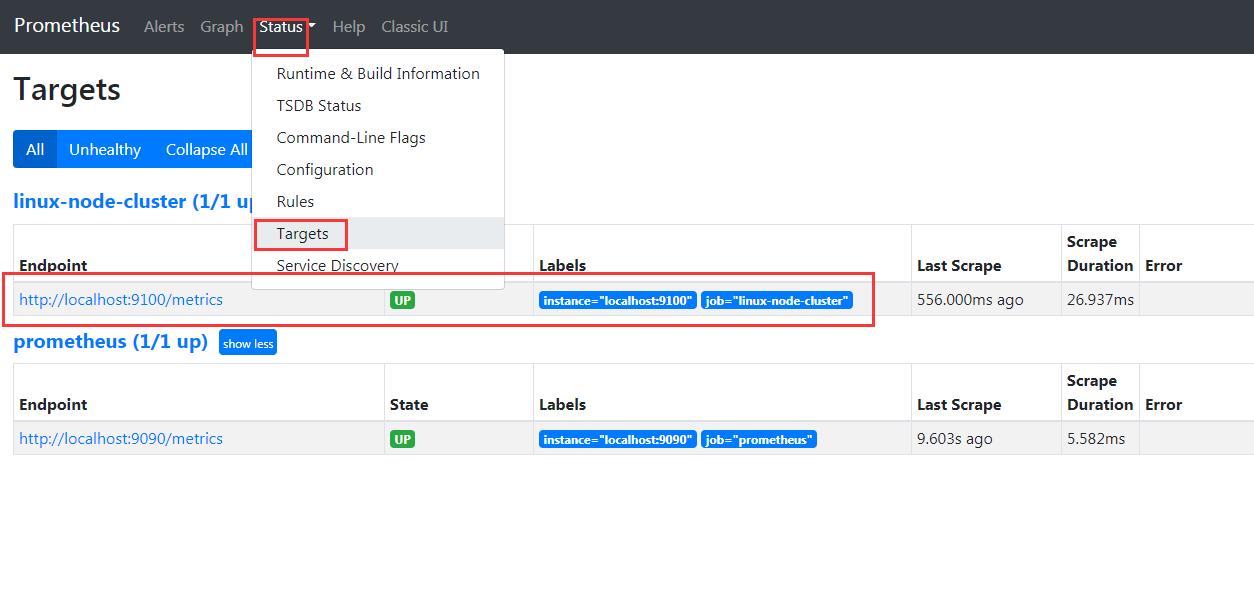Click Endpoint header in prometheus table

[x=53, y=405]
